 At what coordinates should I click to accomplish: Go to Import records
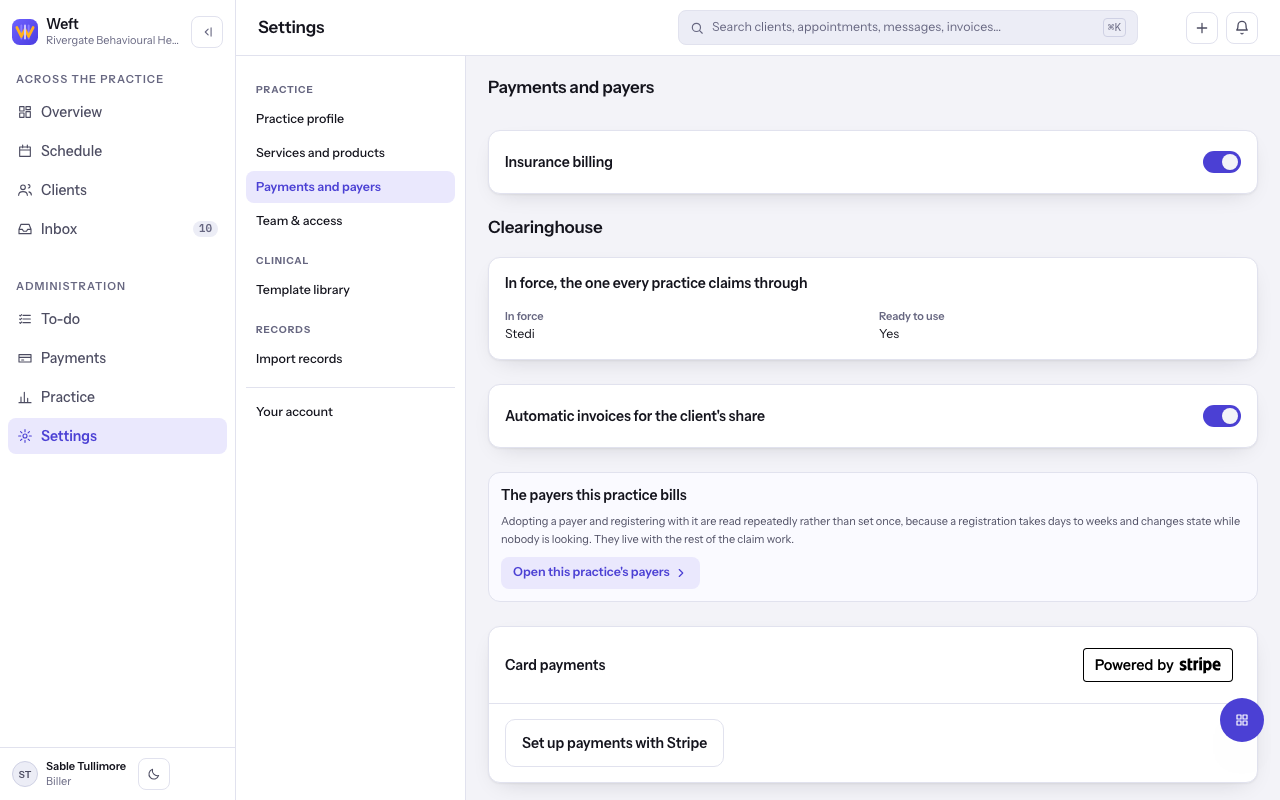[x=350, y=359]
